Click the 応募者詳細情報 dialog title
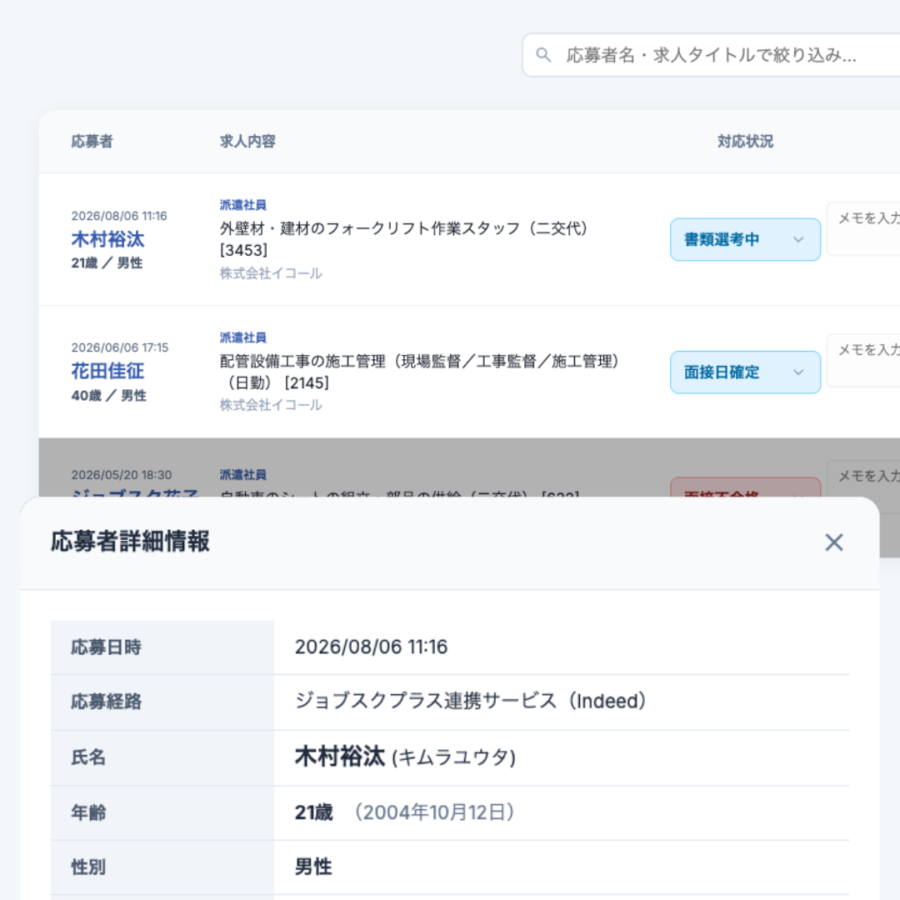The image size is (900, 900). click(130, 541)
